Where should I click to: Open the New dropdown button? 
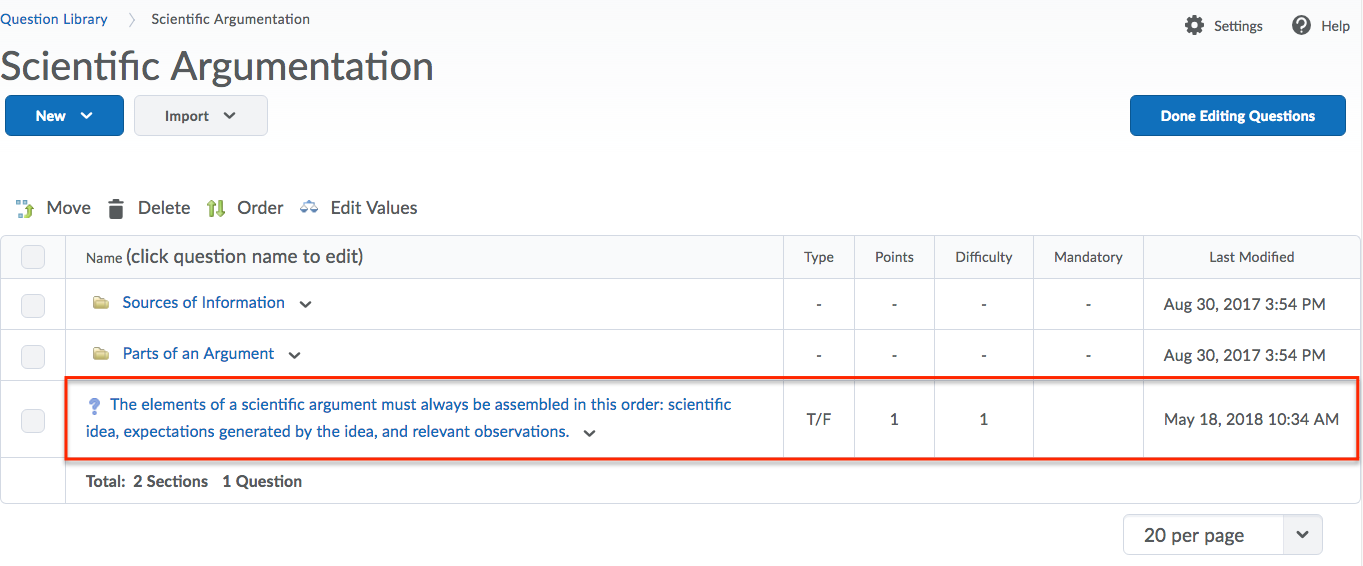[64, 116]
